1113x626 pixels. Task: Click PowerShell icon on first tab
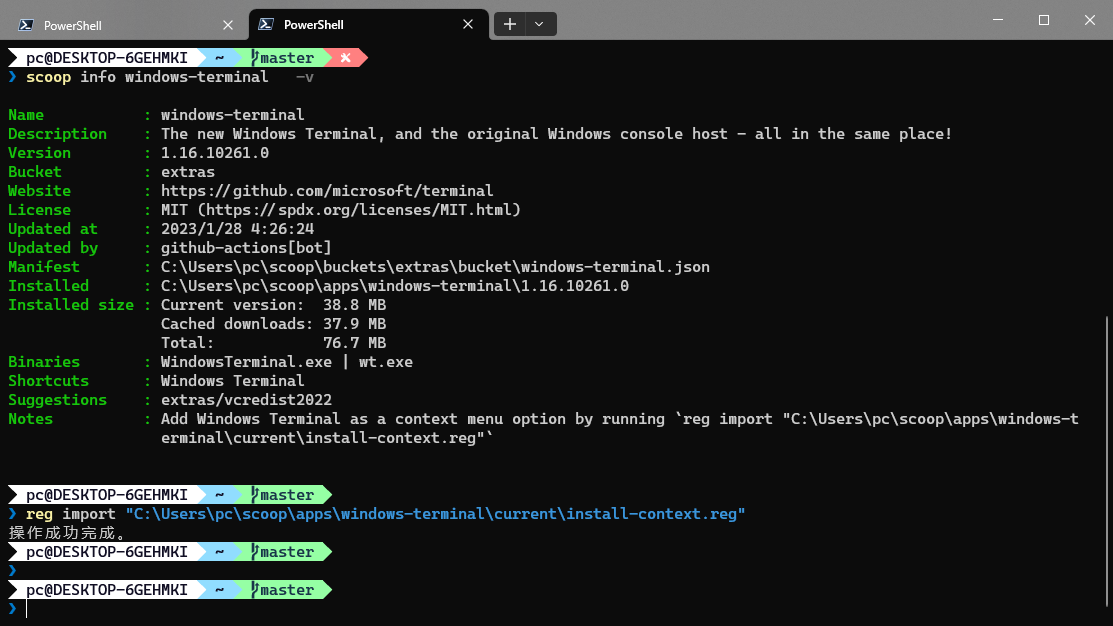pos(26,25)
